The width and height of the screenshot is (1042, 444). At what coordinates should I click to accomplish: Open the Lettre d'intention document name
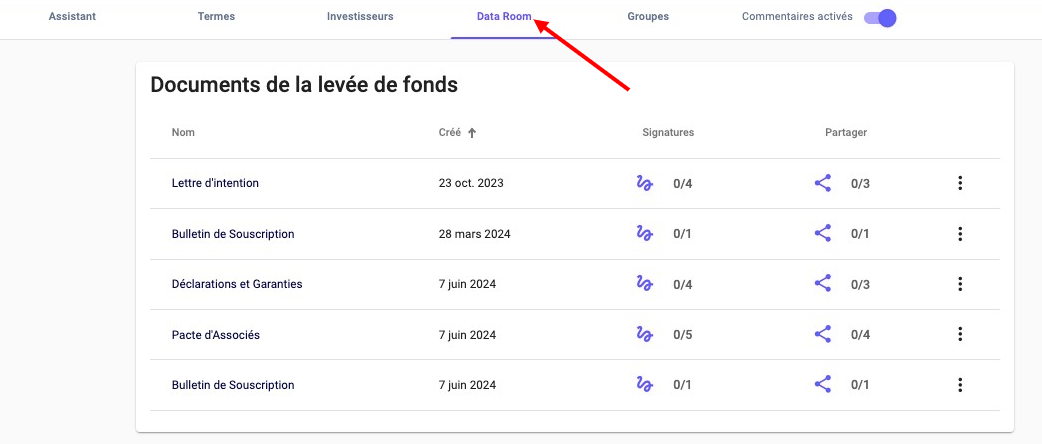[x=215, y=184]
